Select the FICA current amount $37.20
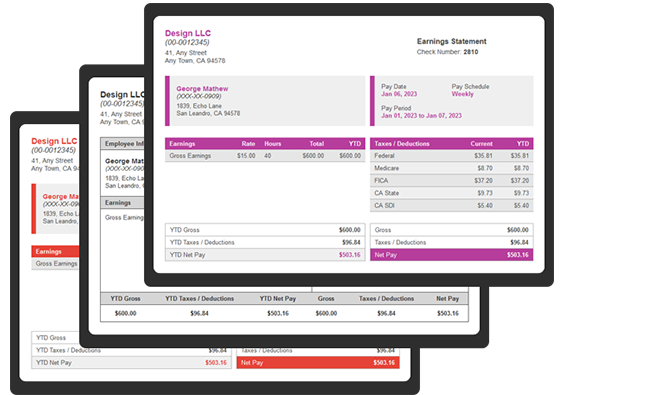646x395 pixels. 483,180
